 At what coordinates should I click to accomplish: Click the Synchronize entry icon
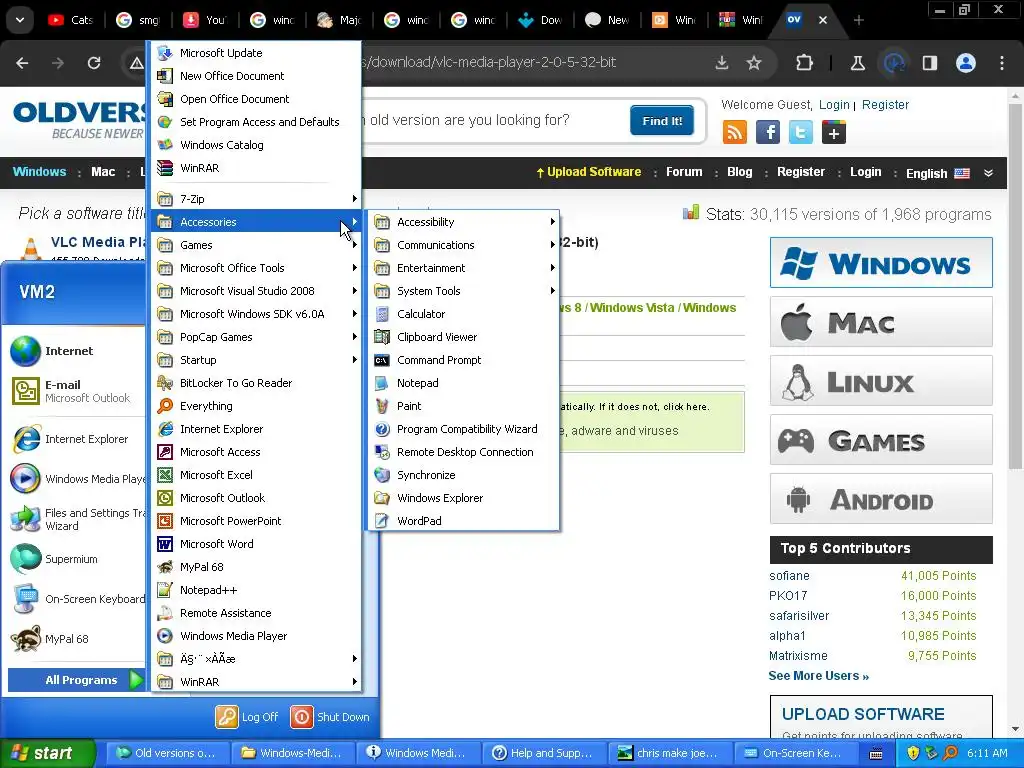(x=382, y=475)
